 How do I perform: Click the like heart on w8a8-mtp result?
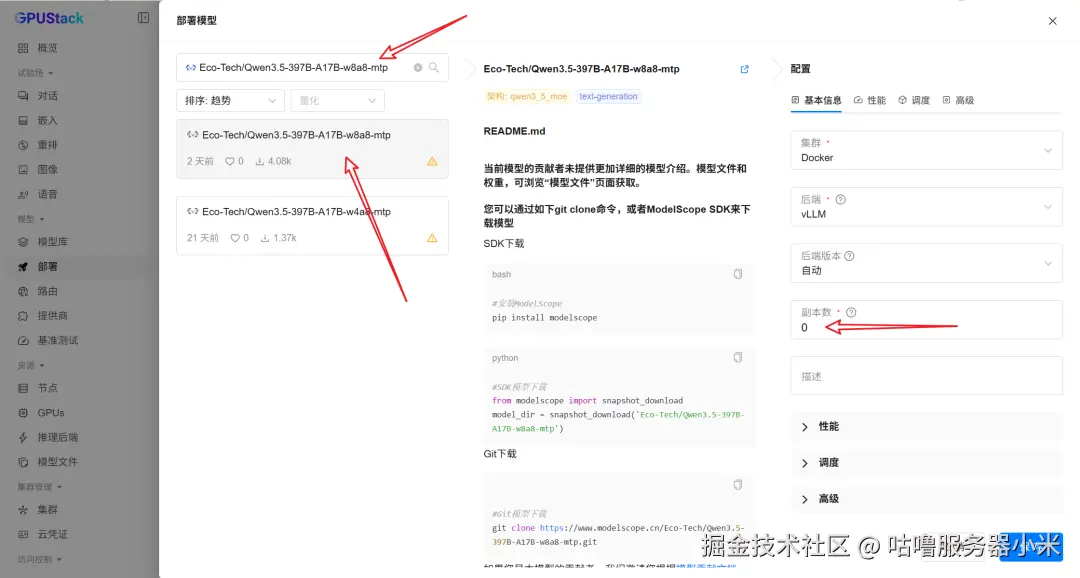(x=230, y=161)
